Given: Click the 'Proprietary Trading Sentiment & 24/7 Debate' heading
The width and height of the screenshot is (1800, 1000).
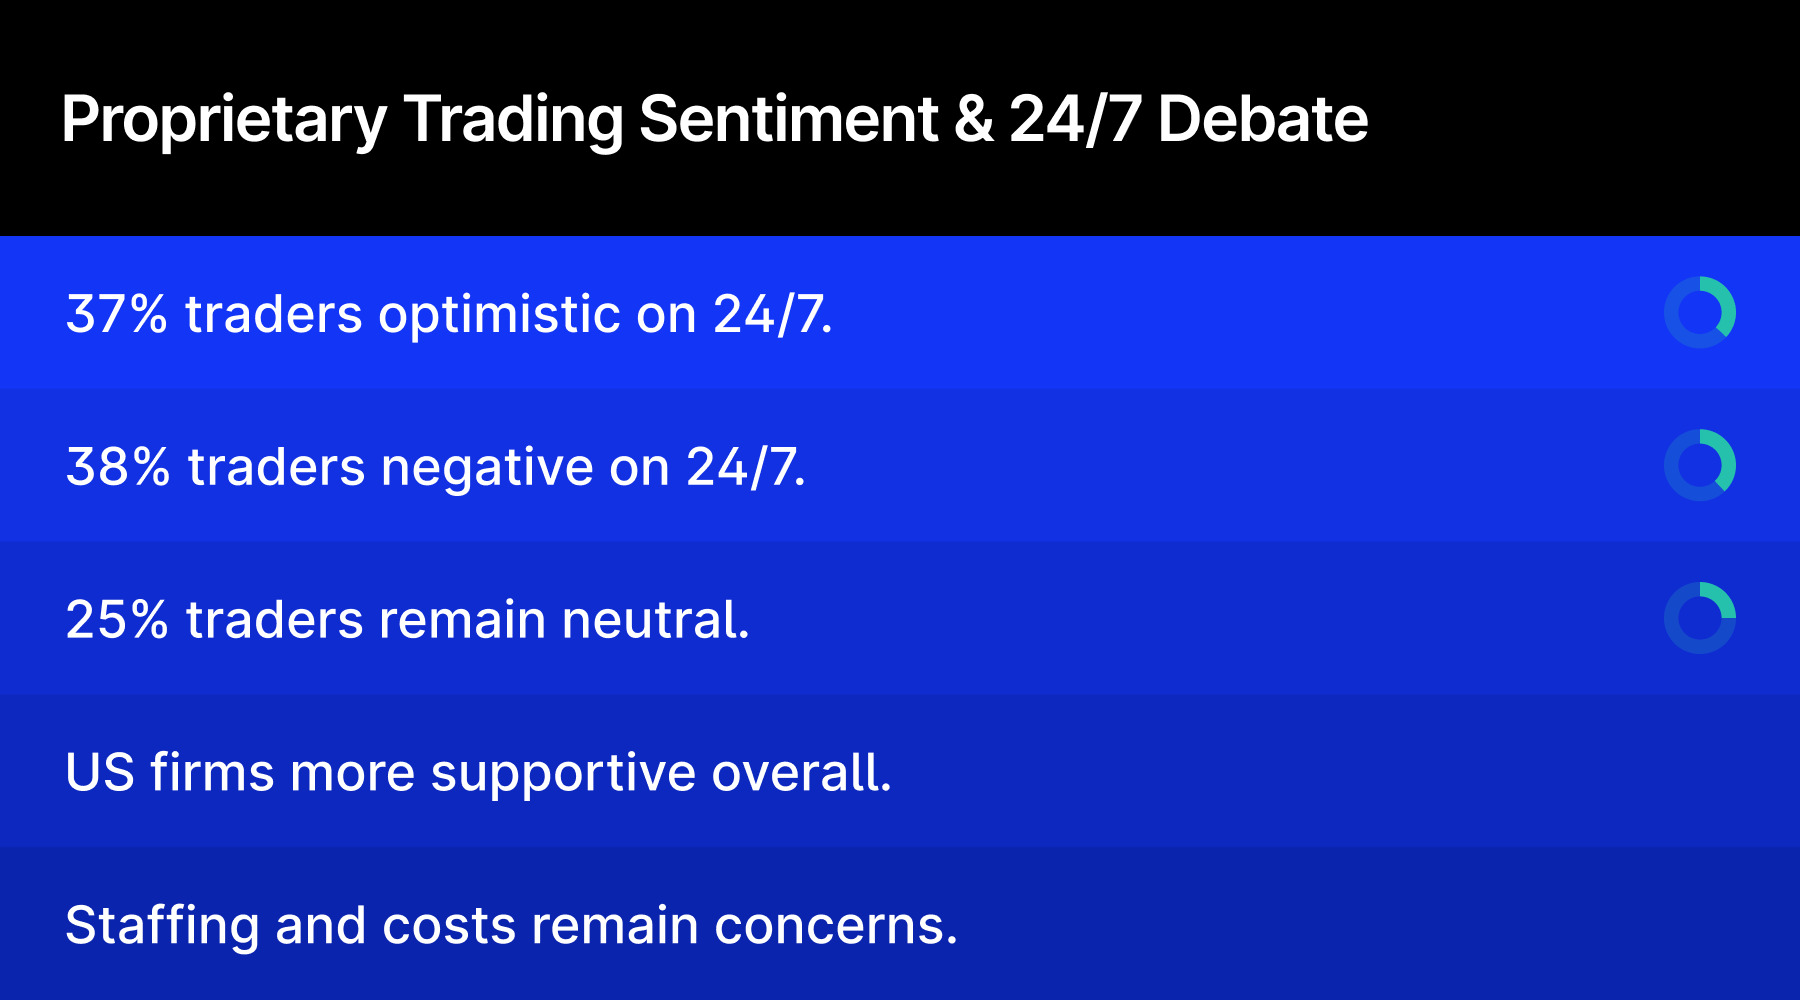Looking at the screenshot, I should (714, 119).
